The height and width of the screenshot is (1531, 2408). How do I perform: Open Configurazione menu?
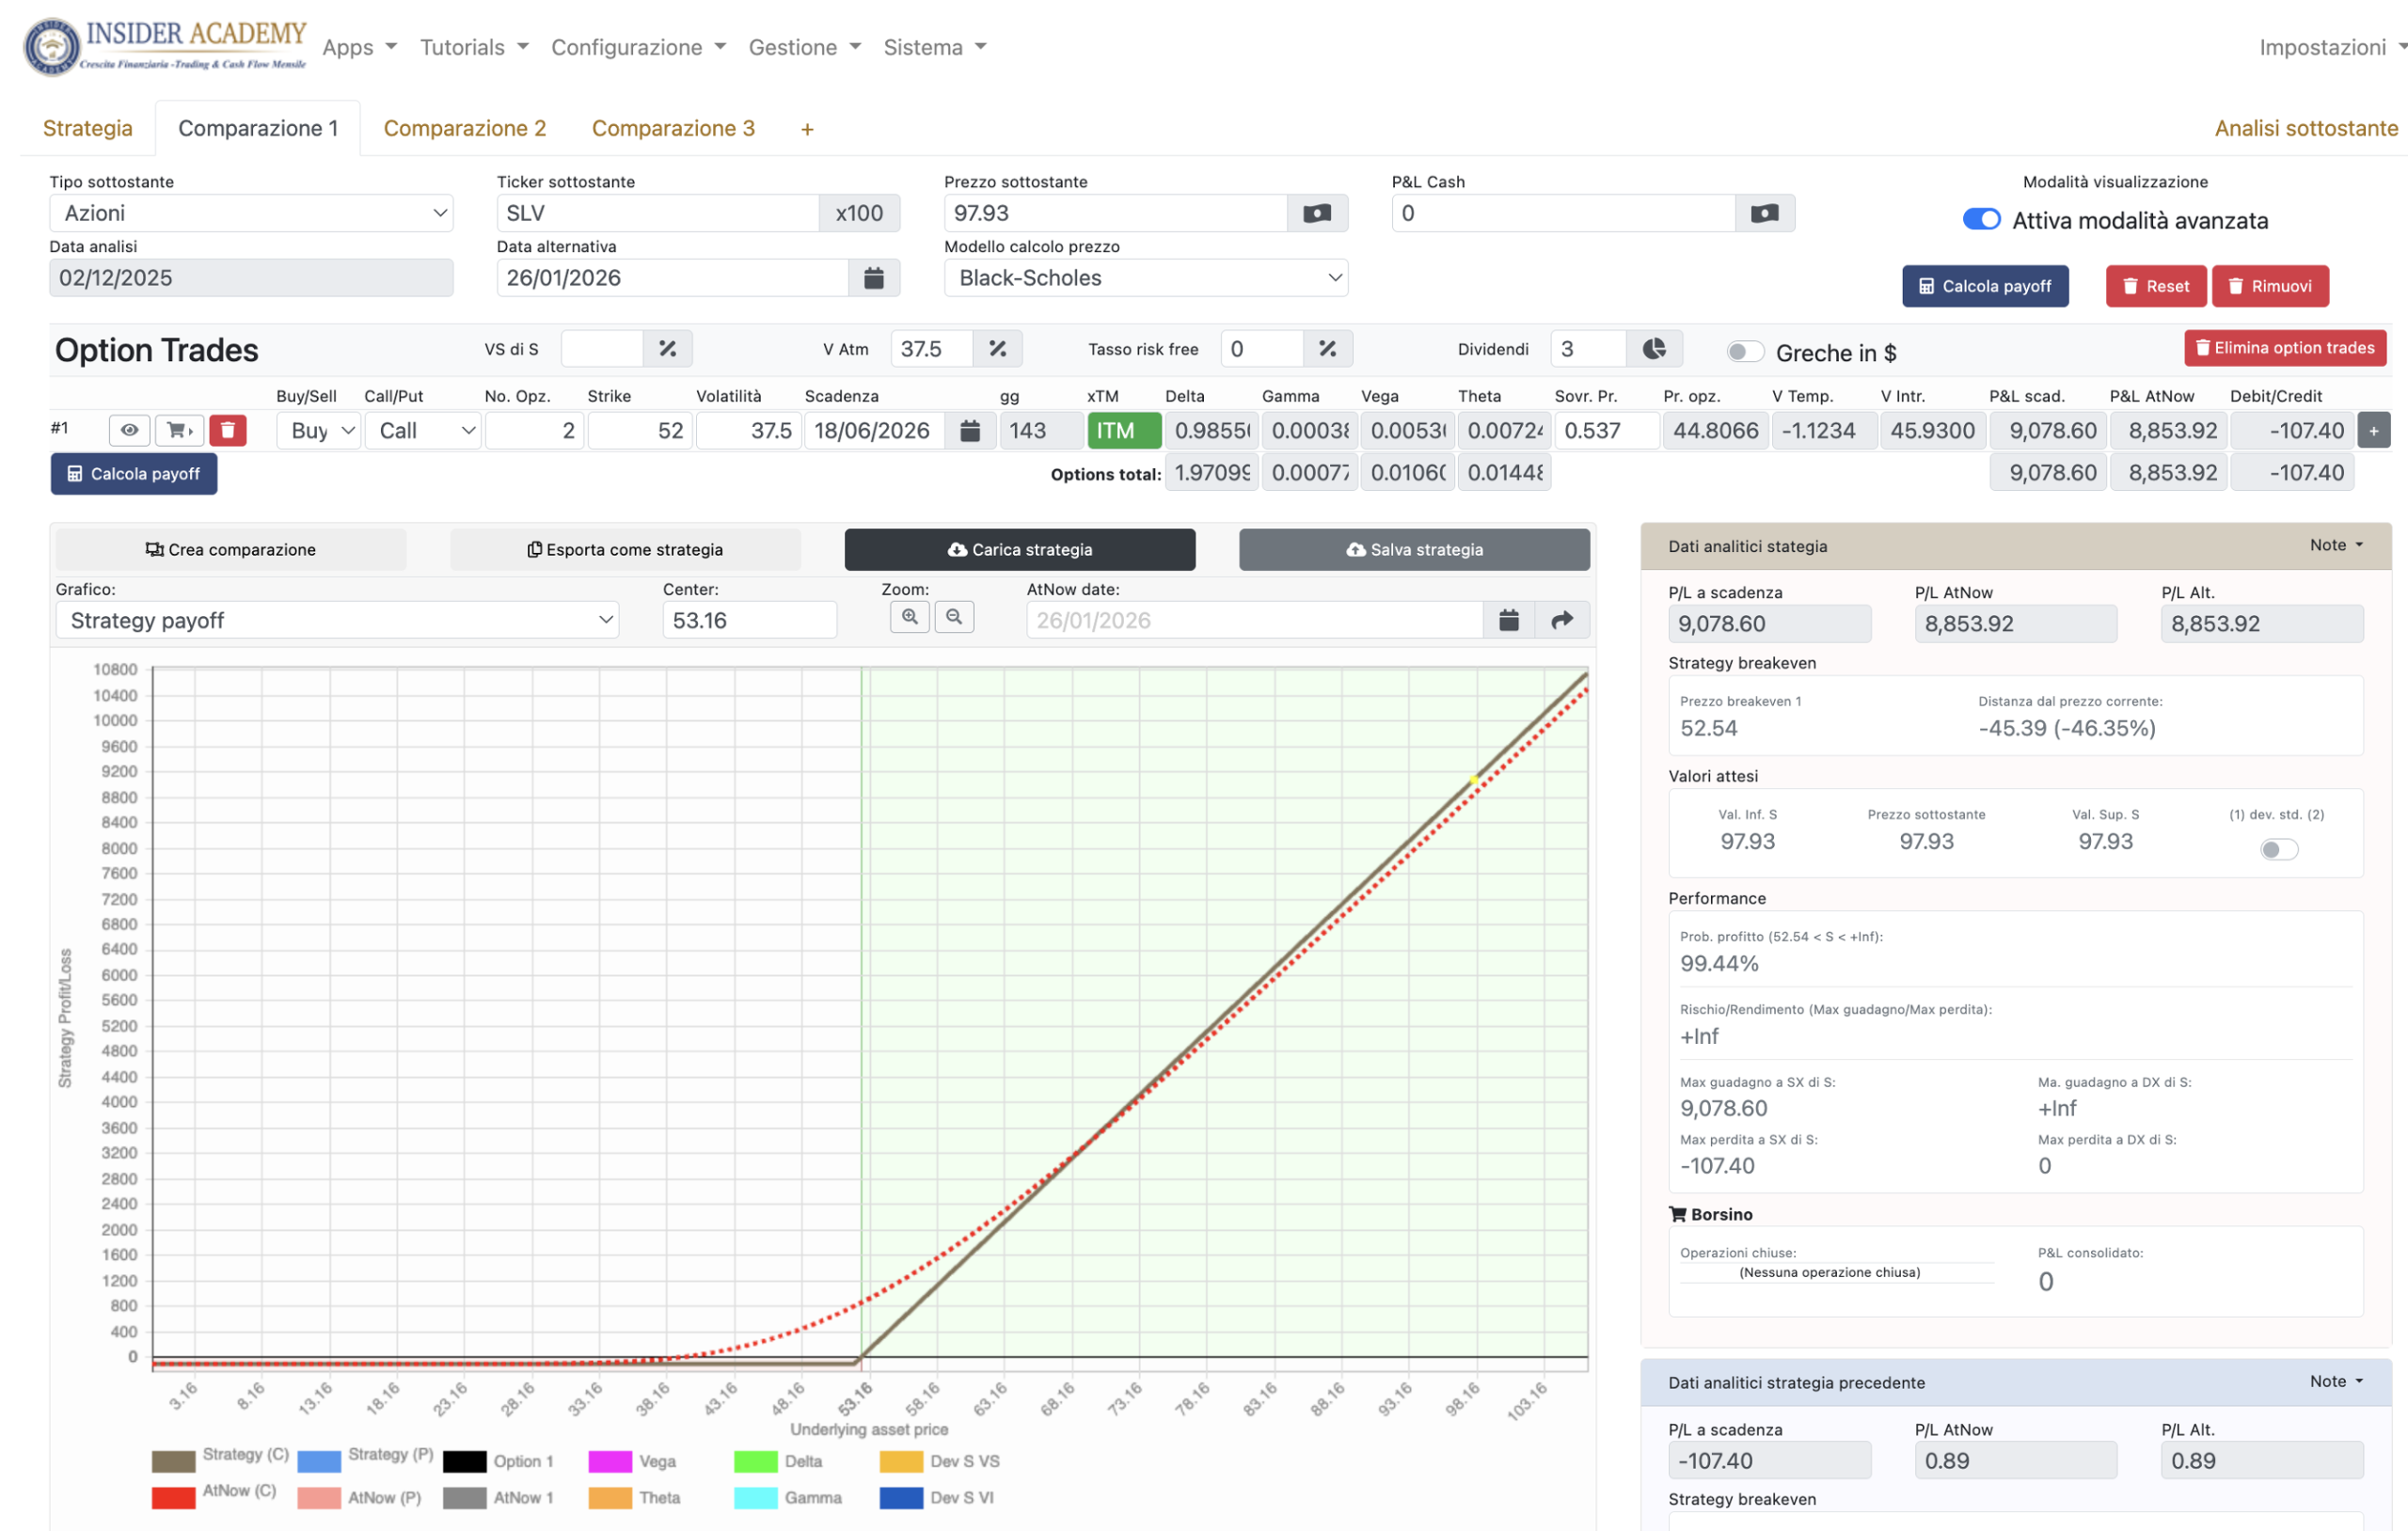pyautogui.click(x=639, y=47)
